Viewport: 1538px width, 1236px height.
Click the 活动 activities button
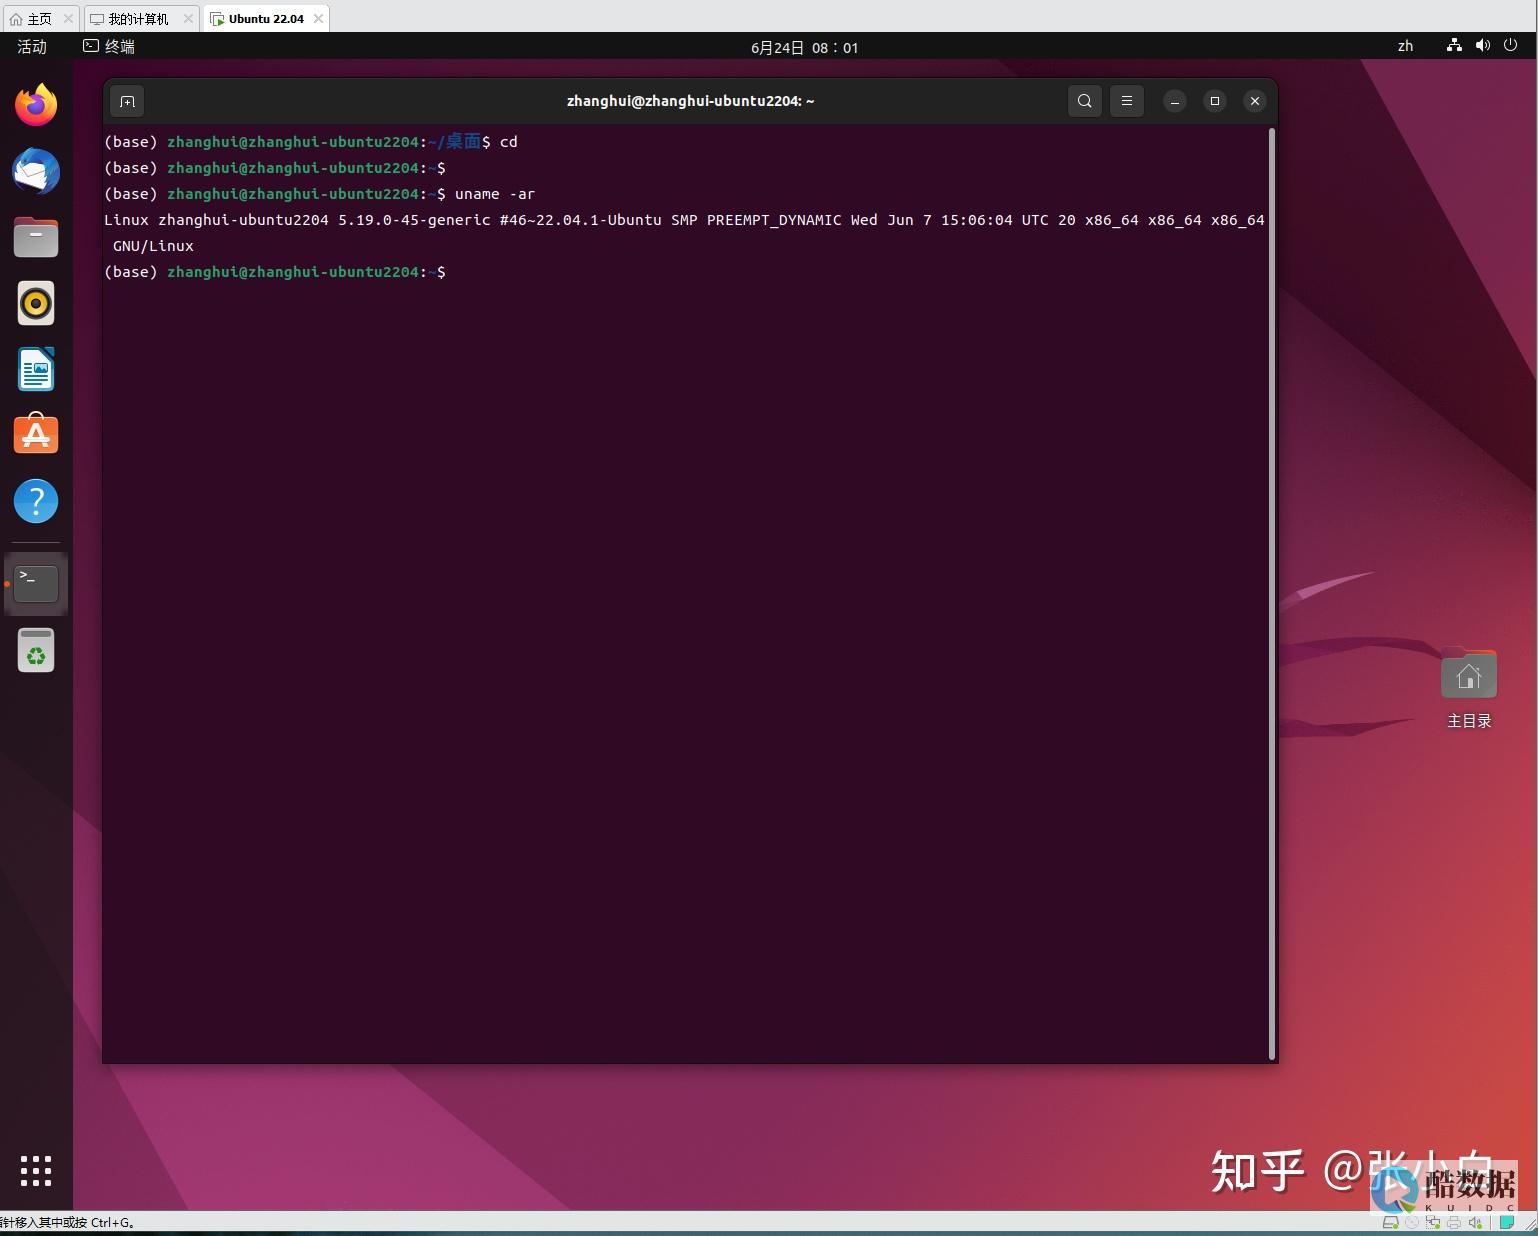click(x=32, y=46)
